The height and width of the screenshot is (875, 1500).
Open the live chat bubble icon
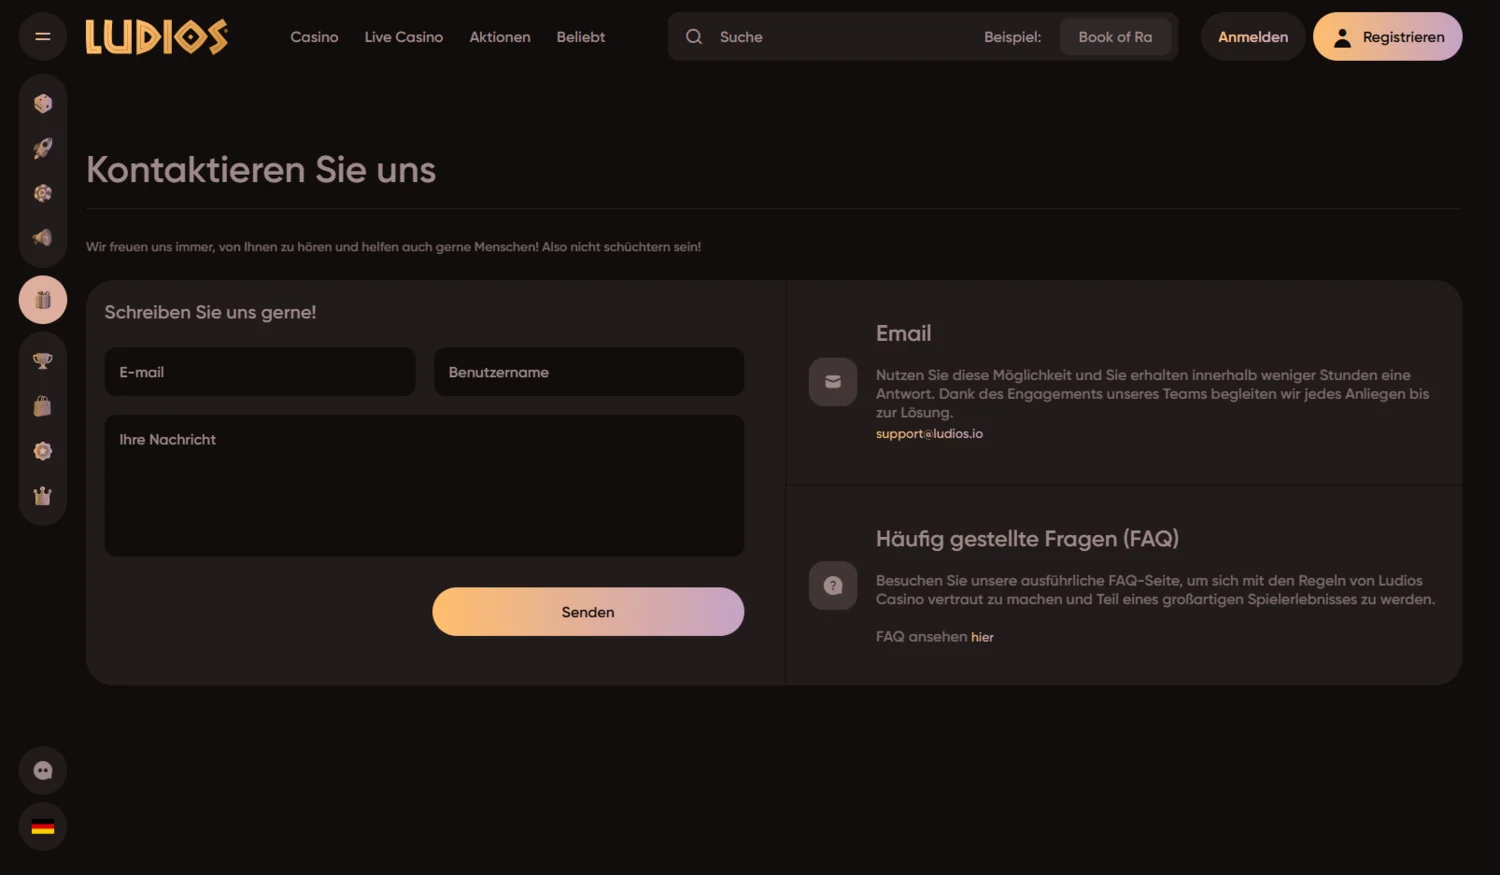43,771
